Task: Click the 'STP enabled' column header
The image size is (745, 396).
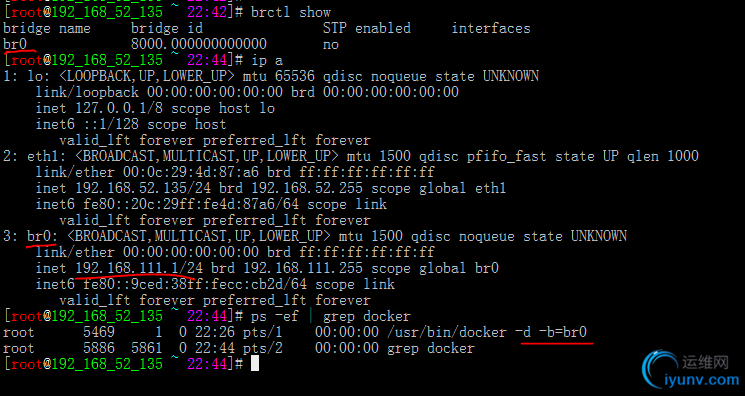Action: 366,28
